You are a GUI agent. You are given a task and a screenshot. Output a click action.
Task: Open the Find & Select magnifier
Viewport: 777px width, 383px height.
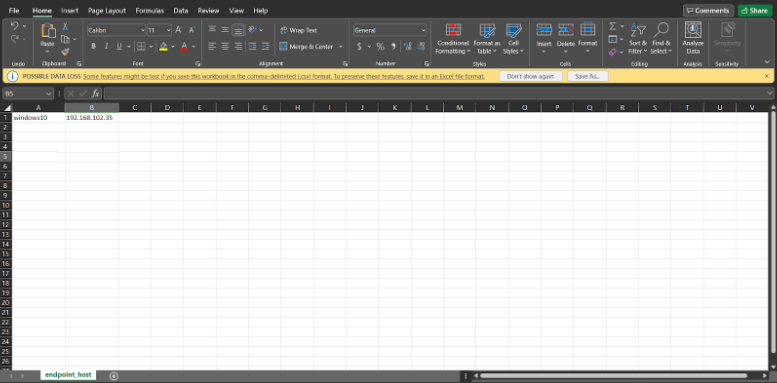(x=661, y=30)
